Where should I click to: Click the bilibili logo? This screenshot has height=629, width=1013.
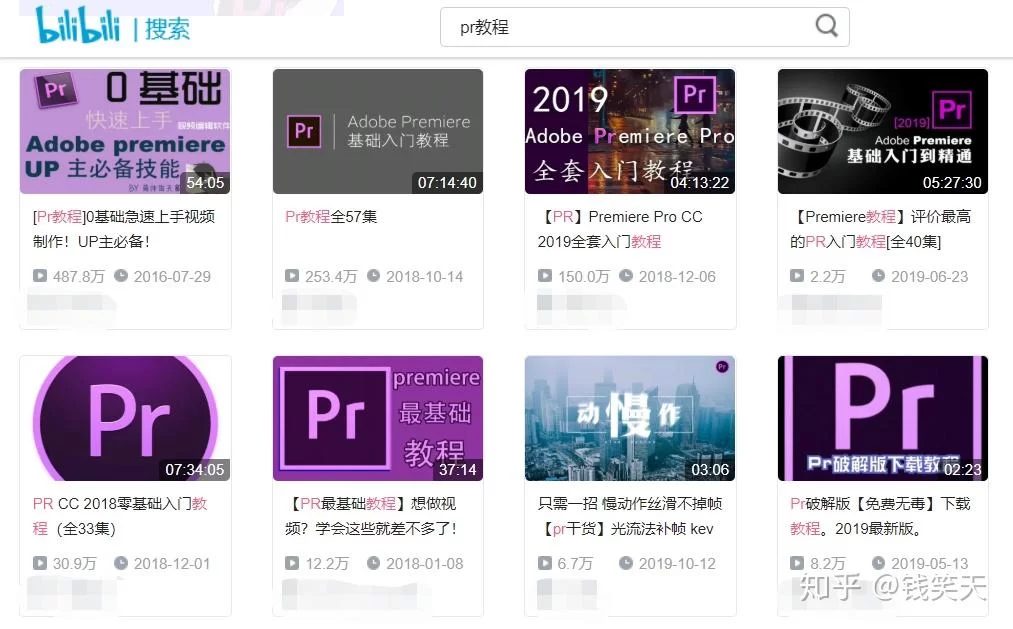[78, 27]
